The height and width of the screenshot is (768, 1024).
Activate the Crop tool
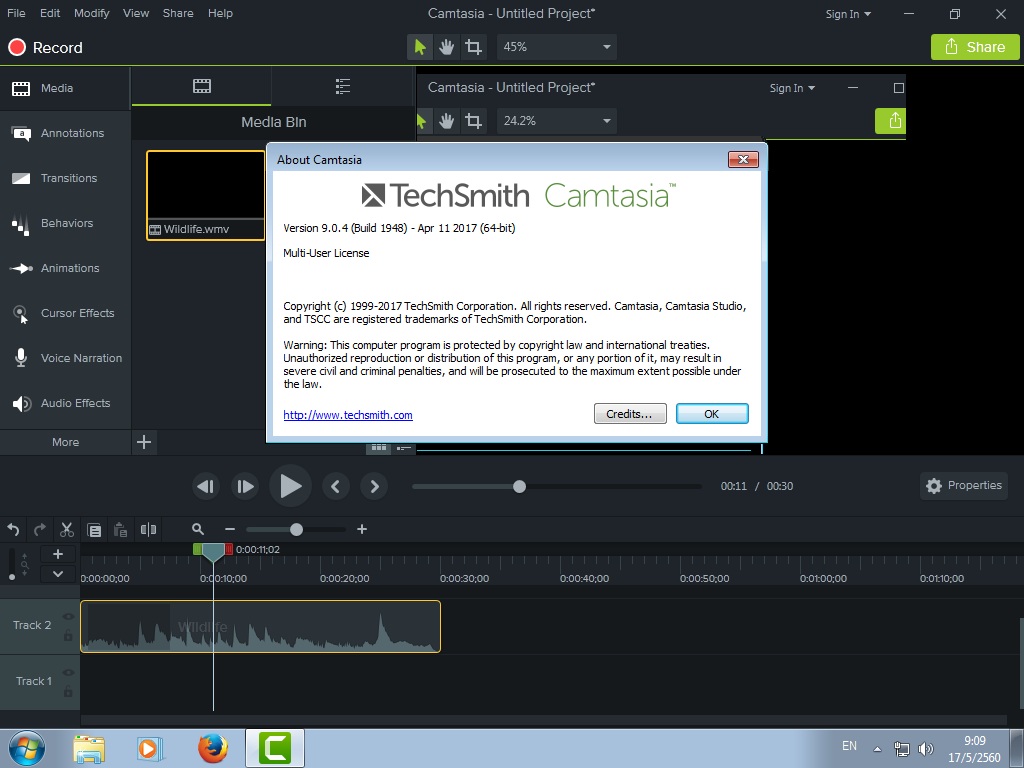pos(473,47)
